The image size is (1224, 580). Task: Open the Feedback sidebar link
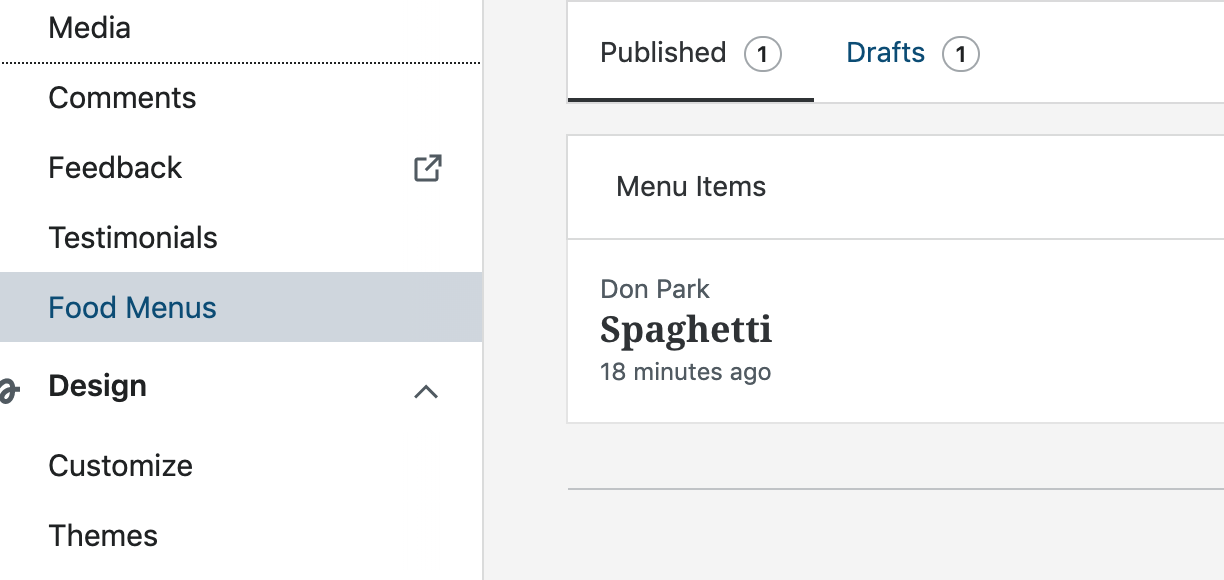tap(115, 168)
